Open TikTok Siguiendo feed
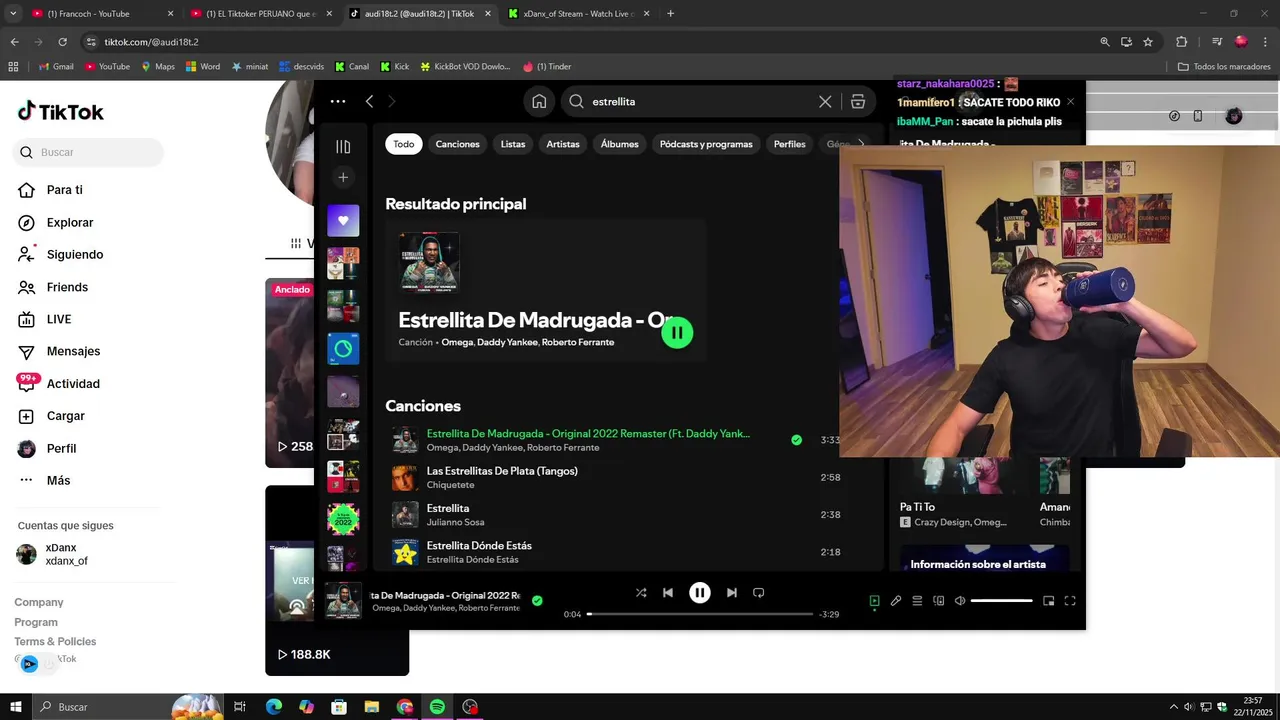Viewport: 1280px width, 720px height. click(x=60, y=254)
